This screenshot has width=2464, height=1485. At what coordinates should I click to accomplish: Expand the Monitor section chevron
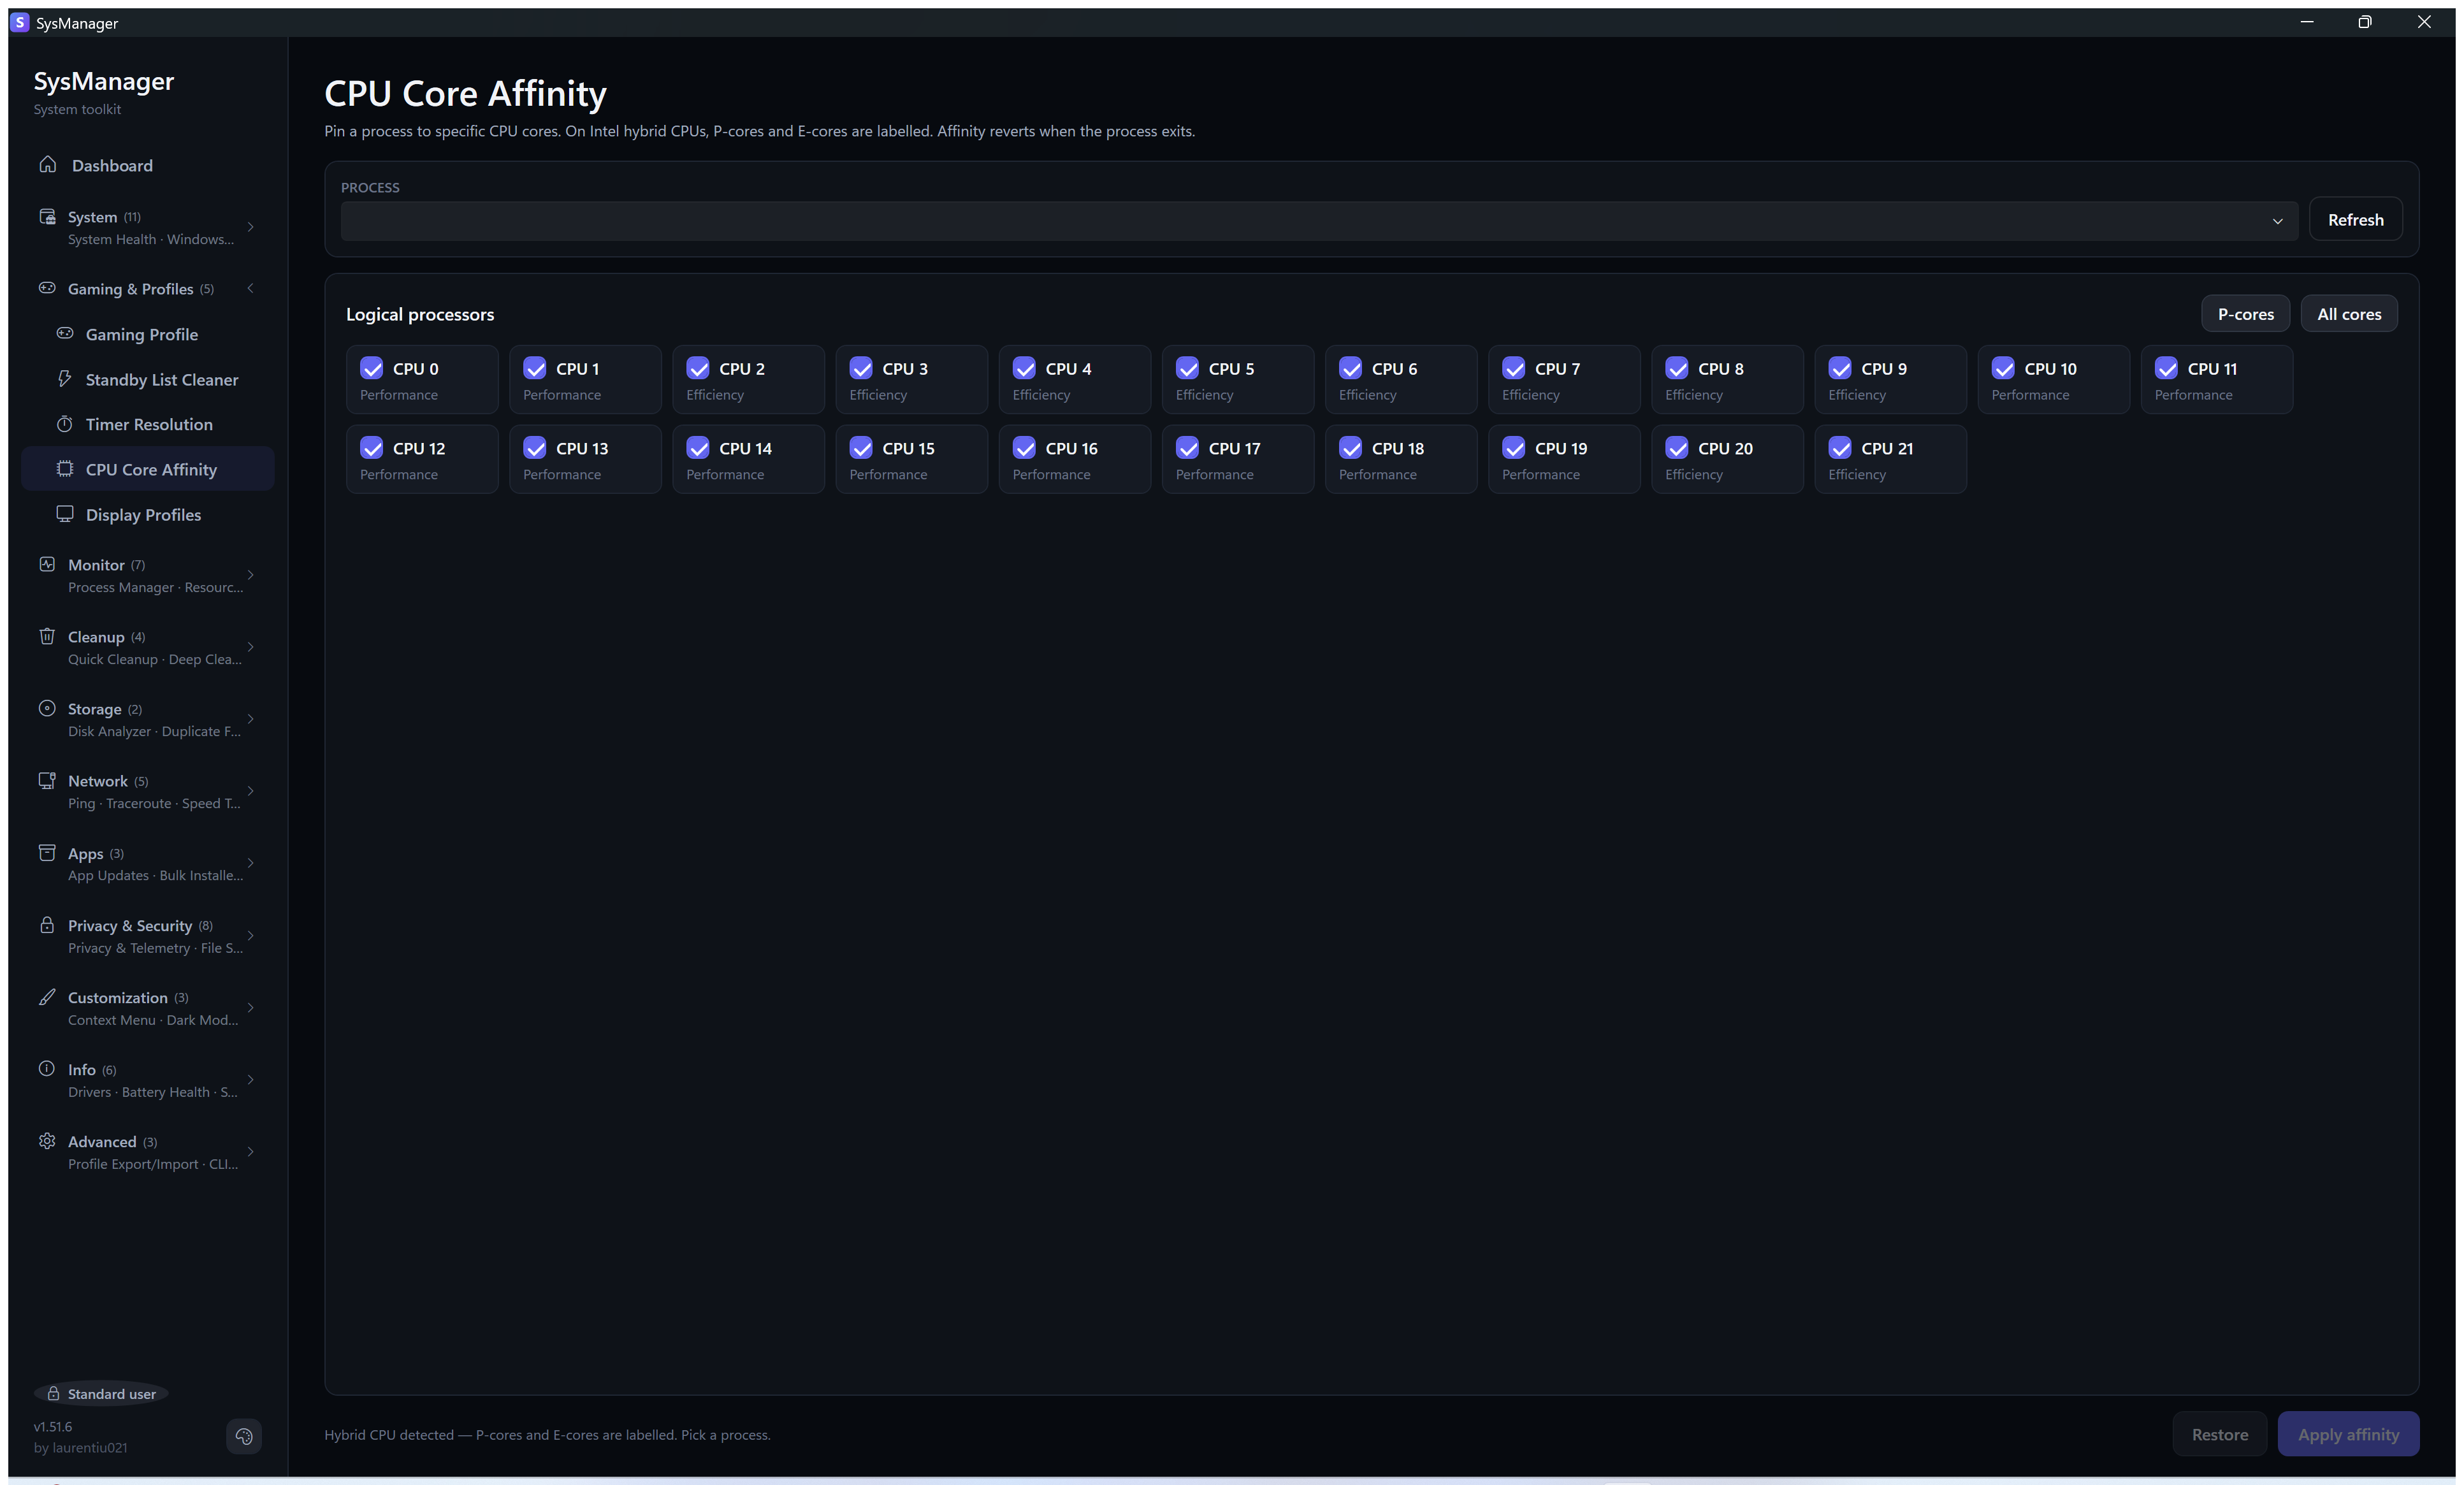click(x=251, y=575)
